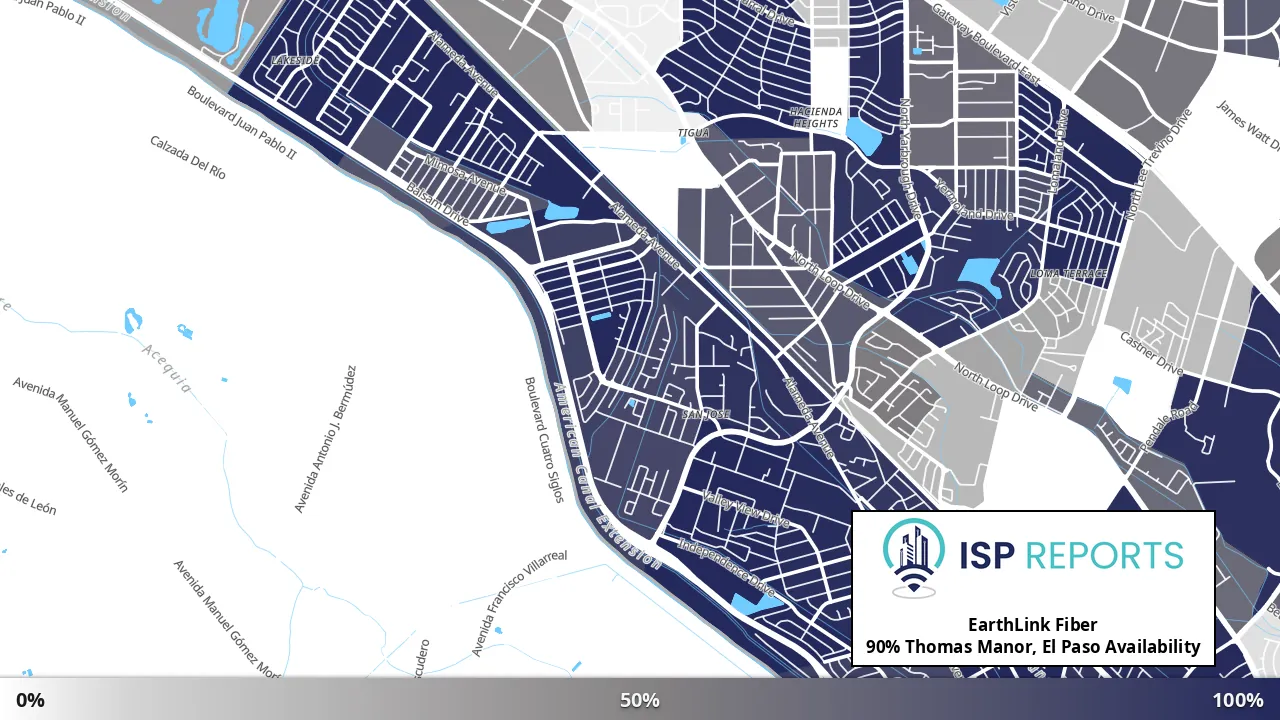Image resolution: width=1280 pixels, height=720 pixels.
Task: Click the Avenida Antonio J. Bermúdez label
Action: 326,439
